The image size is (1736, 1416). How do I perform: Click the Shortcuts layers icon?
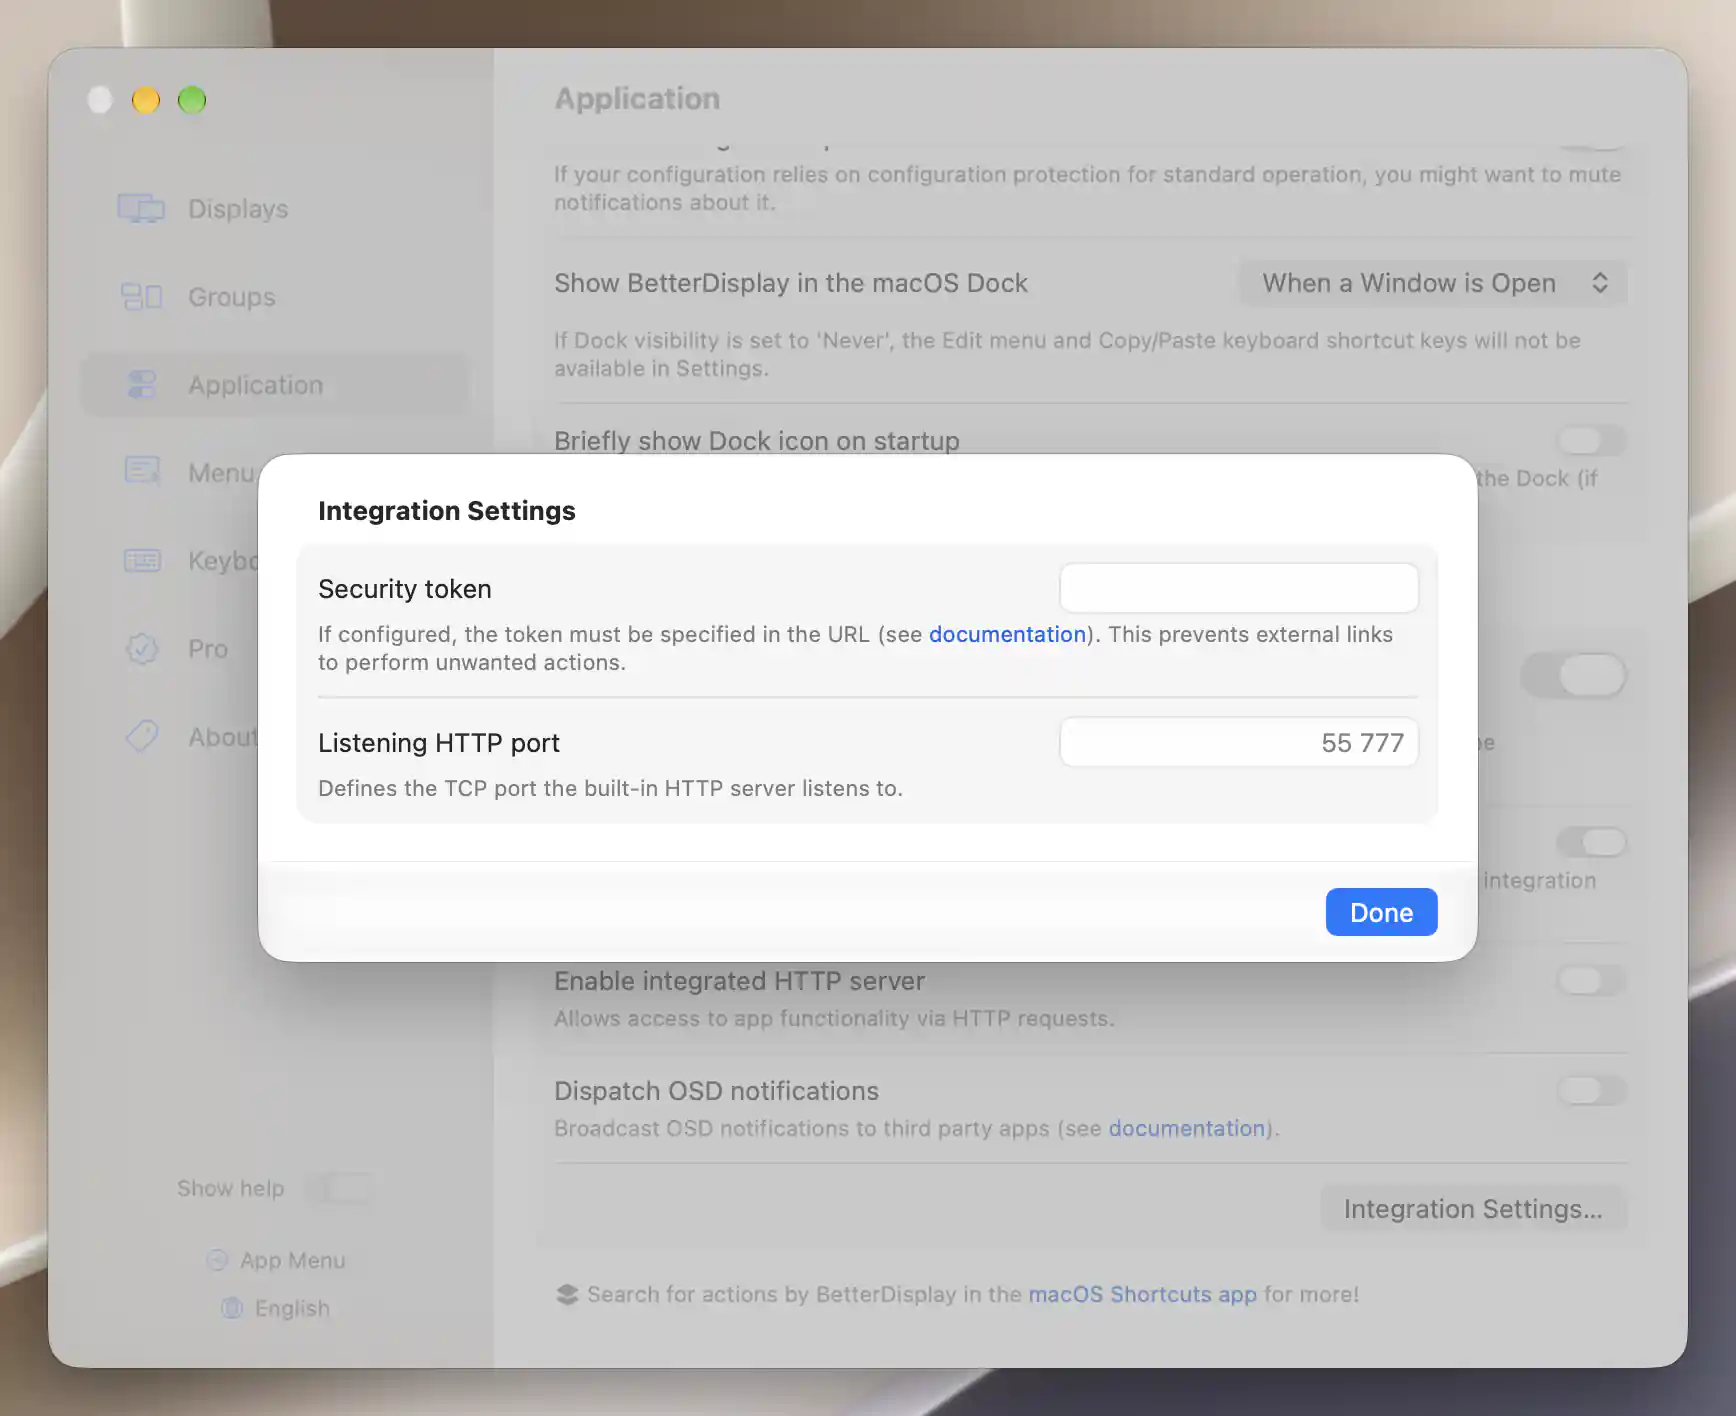567,1294
